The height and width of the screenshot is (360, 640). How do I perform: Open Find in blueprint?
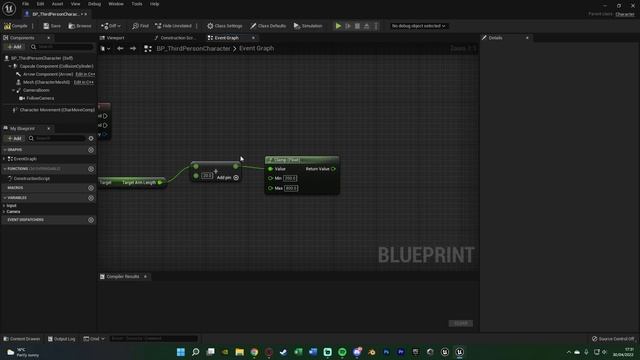point(140,26)
